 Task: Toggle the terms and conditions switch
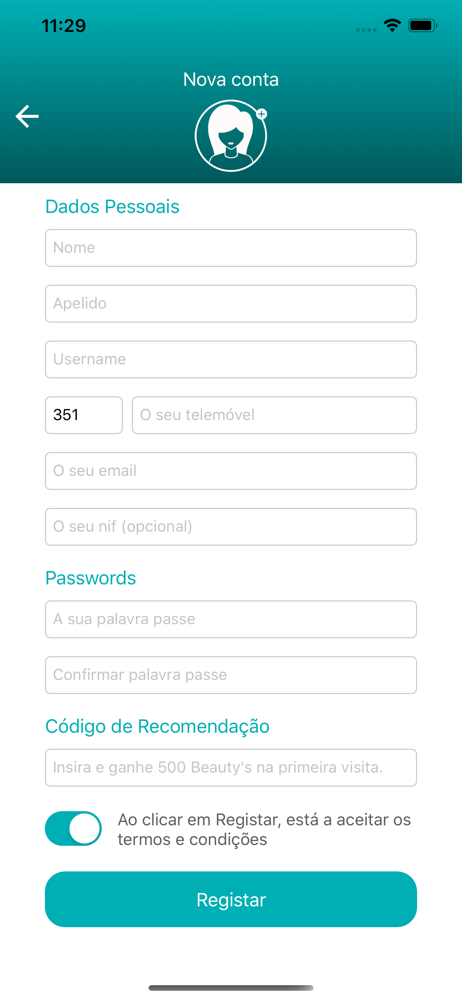coord(73,828)
